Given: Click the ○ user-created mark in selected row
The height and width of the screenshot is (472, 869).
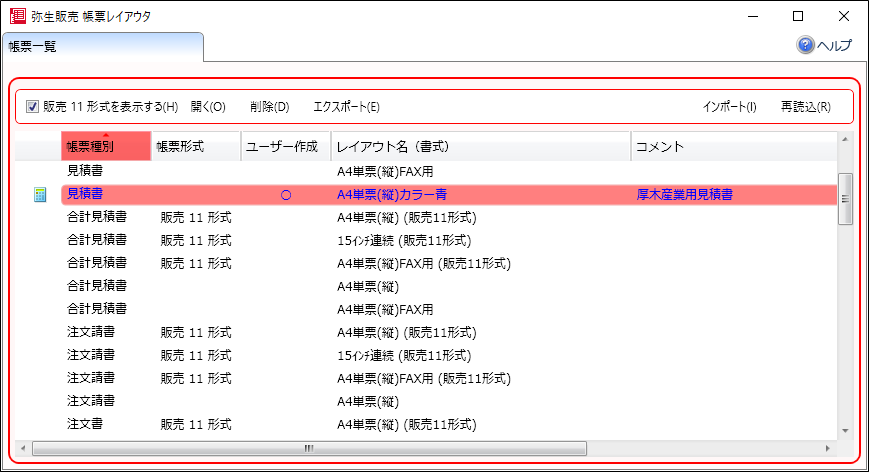Looking at the screenshot, I should (286, 195).
